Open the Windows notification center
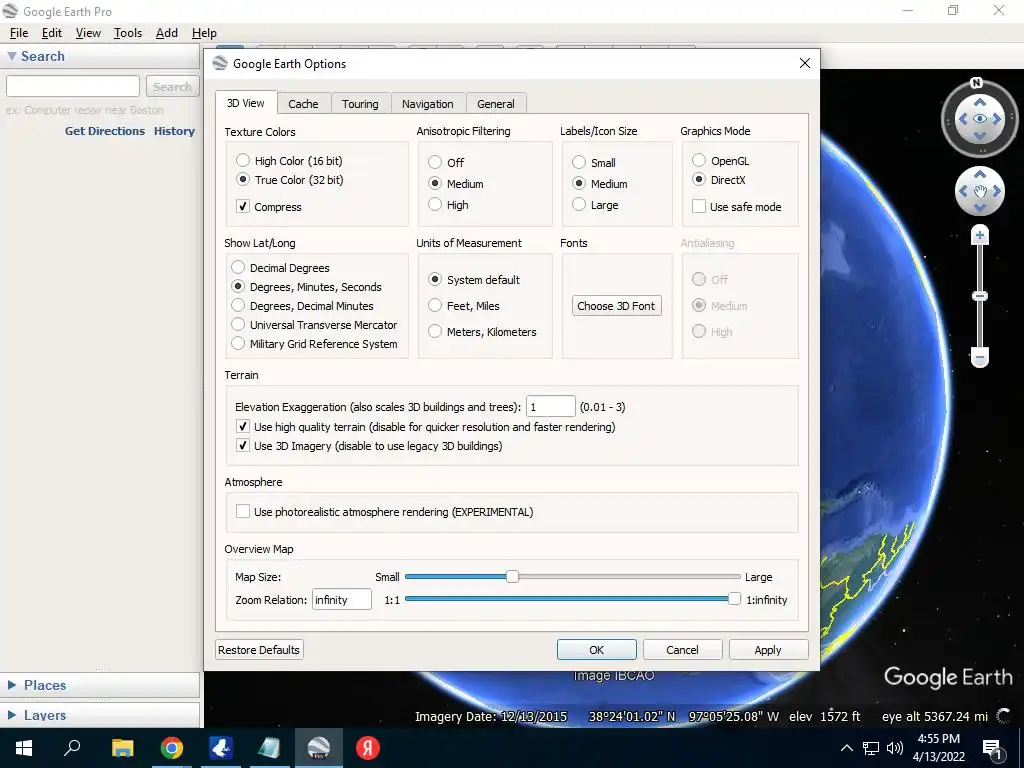 point(992,749)
